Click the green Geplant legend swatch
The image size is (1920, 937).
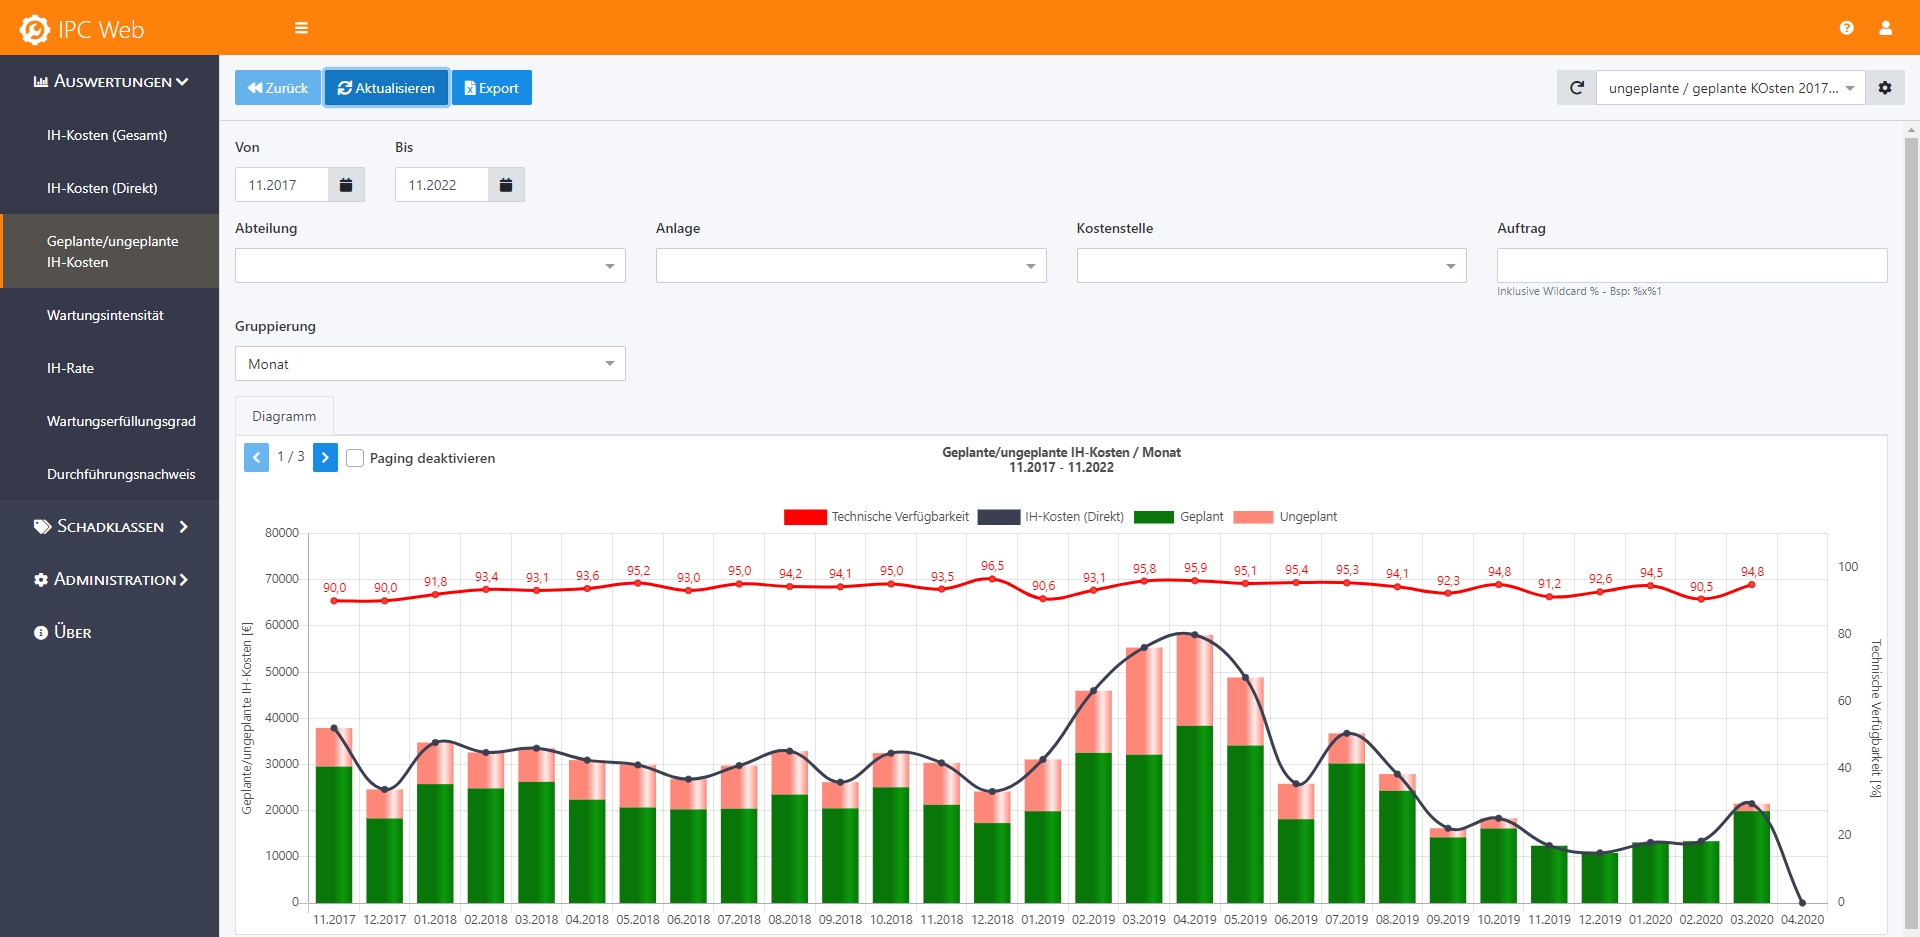coord(1153,517)
